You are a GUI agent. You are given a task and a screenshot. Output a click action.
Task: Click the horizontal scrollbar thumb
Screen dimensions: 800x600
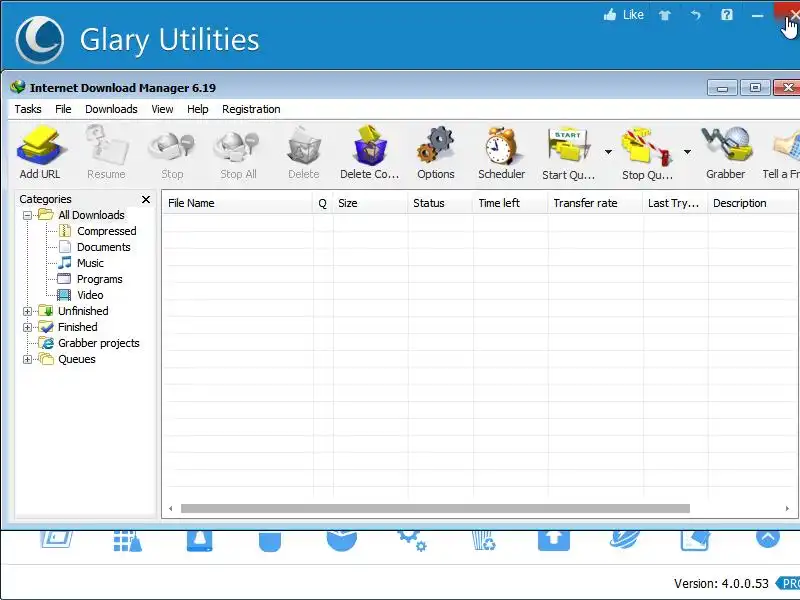click(x=435, y=509)
